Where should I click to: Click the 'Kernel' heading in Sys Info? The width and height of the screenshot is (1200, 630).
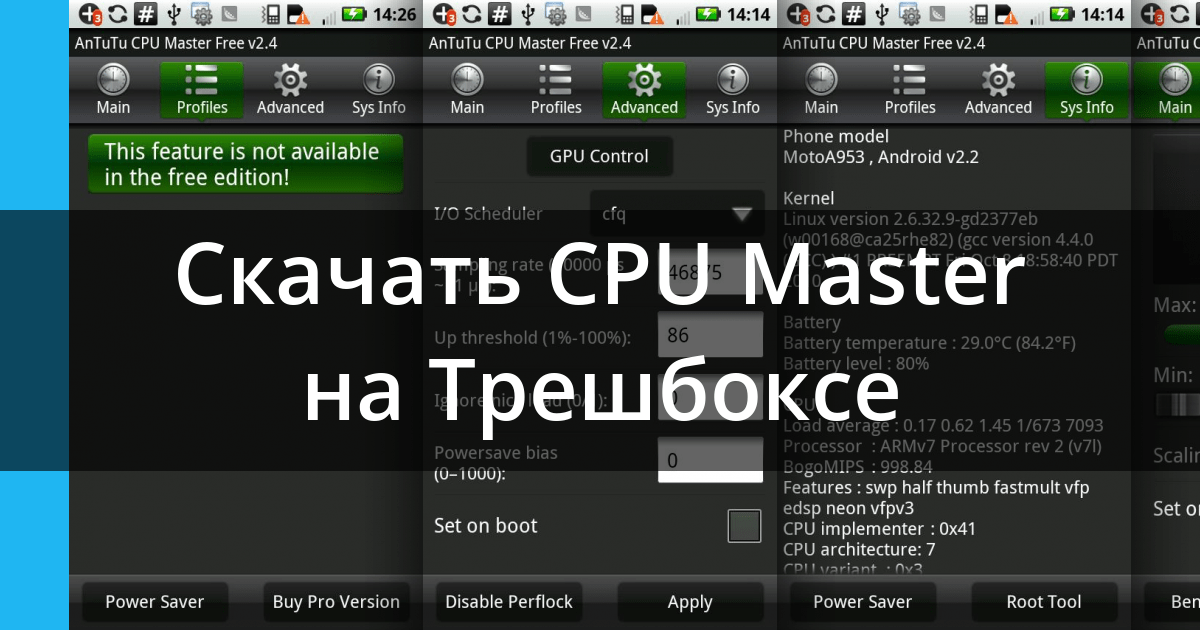click(809, 198)
